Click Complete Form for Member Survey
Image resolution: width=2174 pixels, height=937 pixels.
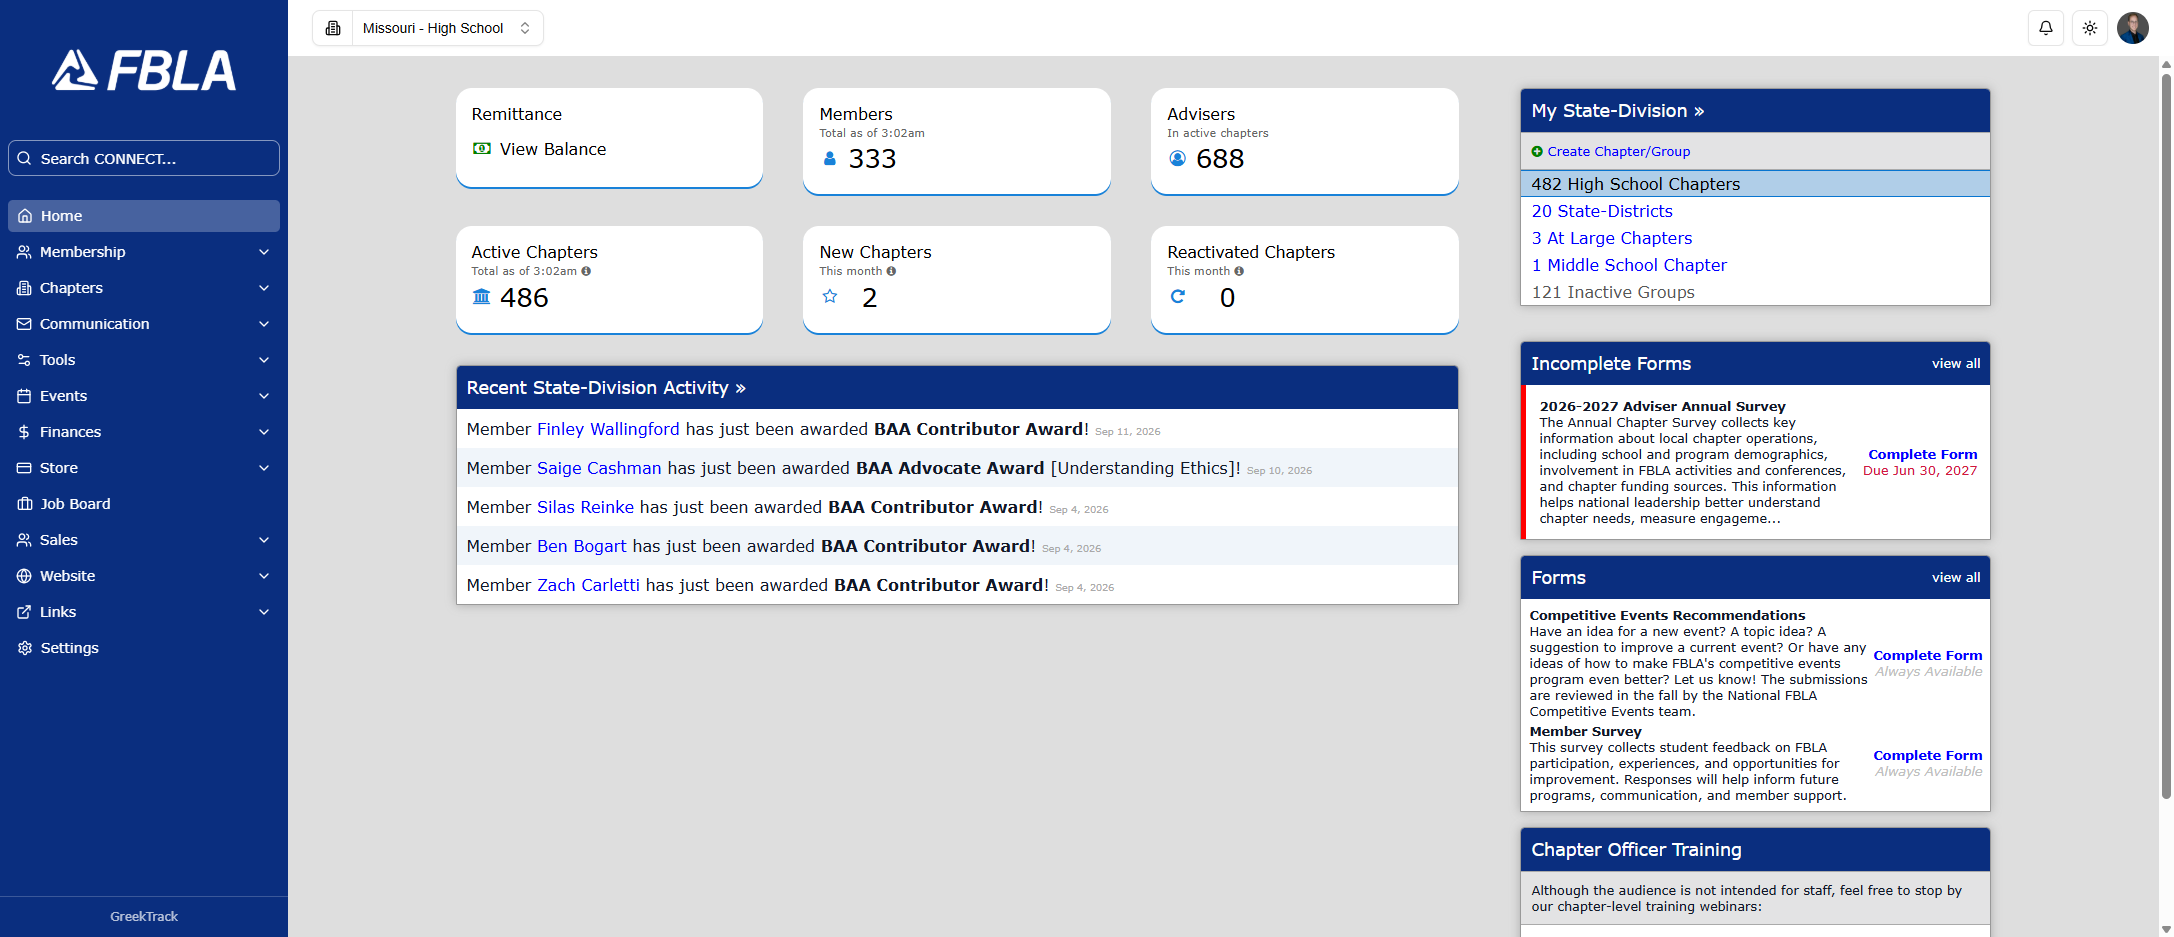(x=1927, y=755)
